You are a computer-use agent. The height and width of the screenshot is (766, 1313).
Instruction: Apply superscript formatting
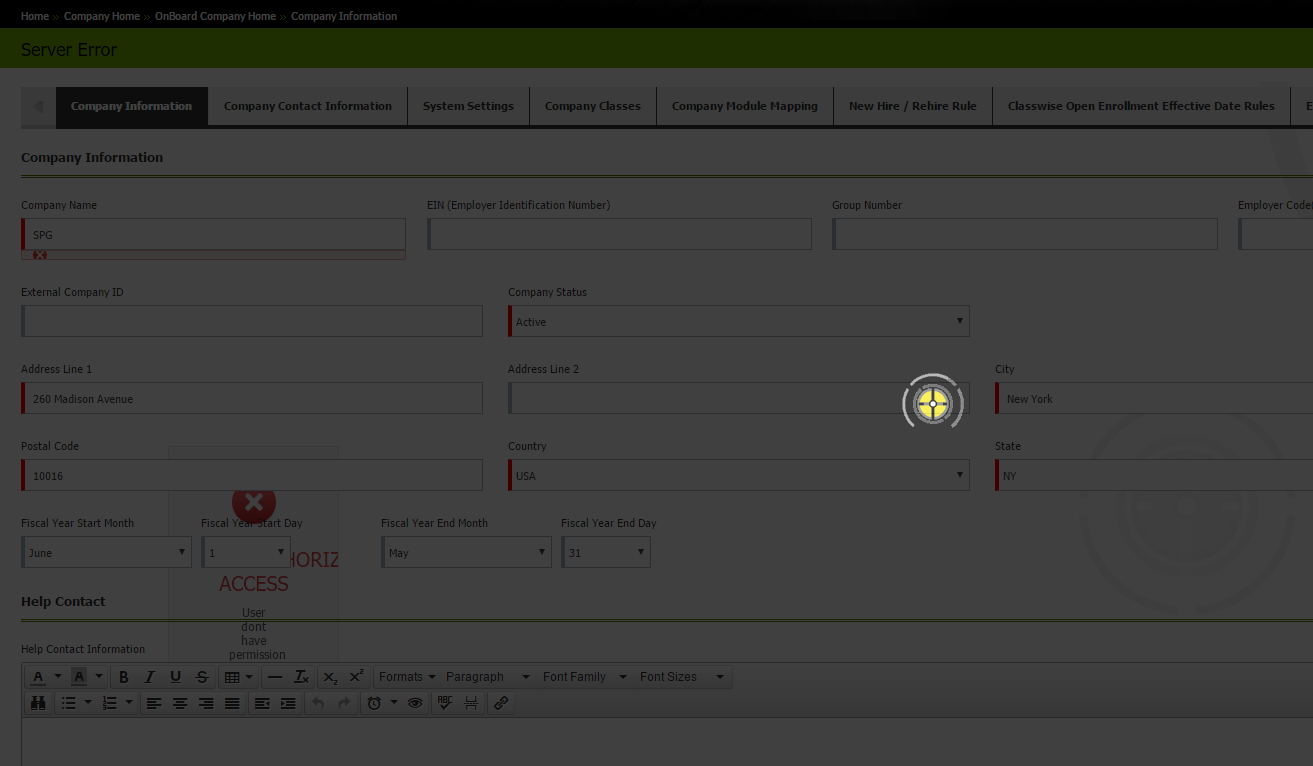coord(357,677)
